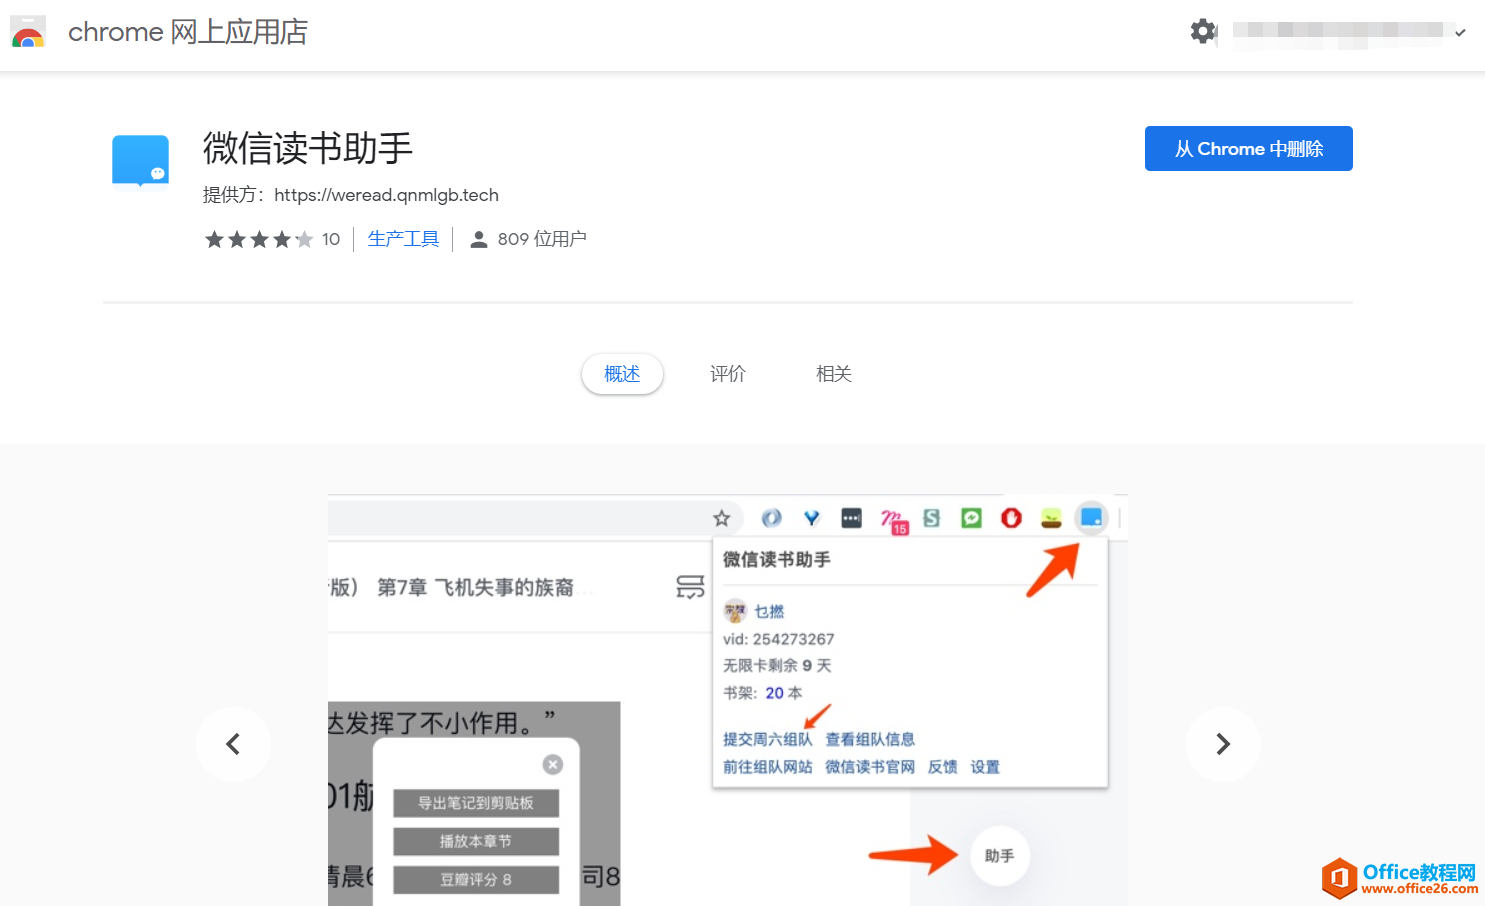Switch to the 评价 tab

pos(728,374)
